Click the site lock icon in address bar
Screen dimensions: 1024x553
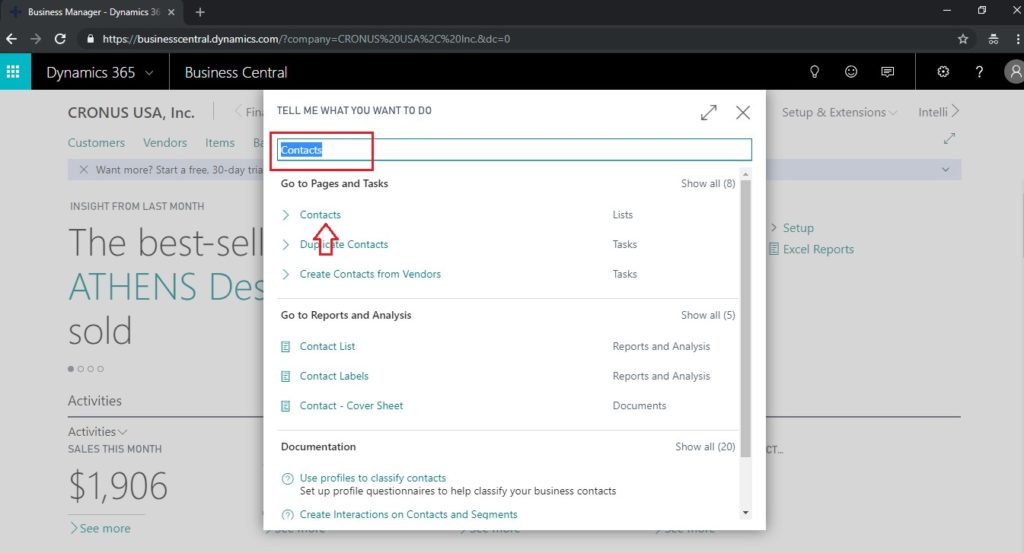tap(90, 39)
